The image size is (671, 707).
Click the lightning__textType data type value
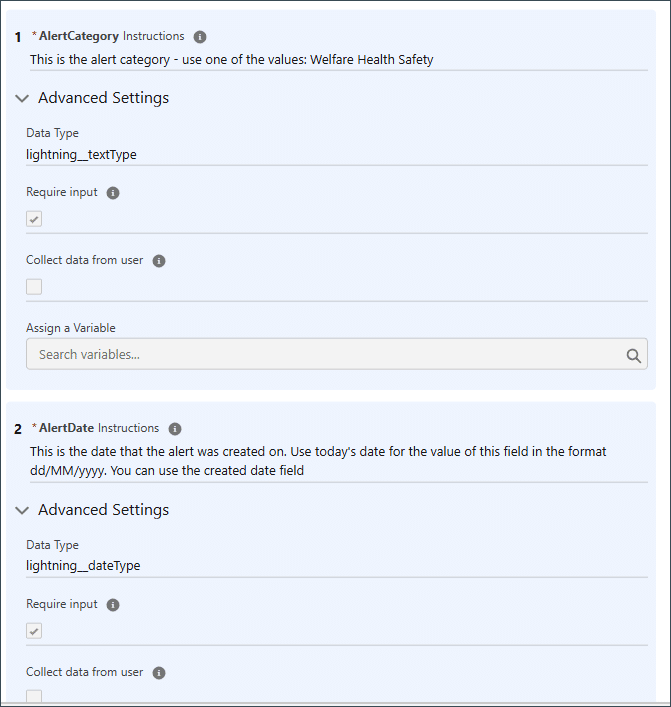(81, 155)
